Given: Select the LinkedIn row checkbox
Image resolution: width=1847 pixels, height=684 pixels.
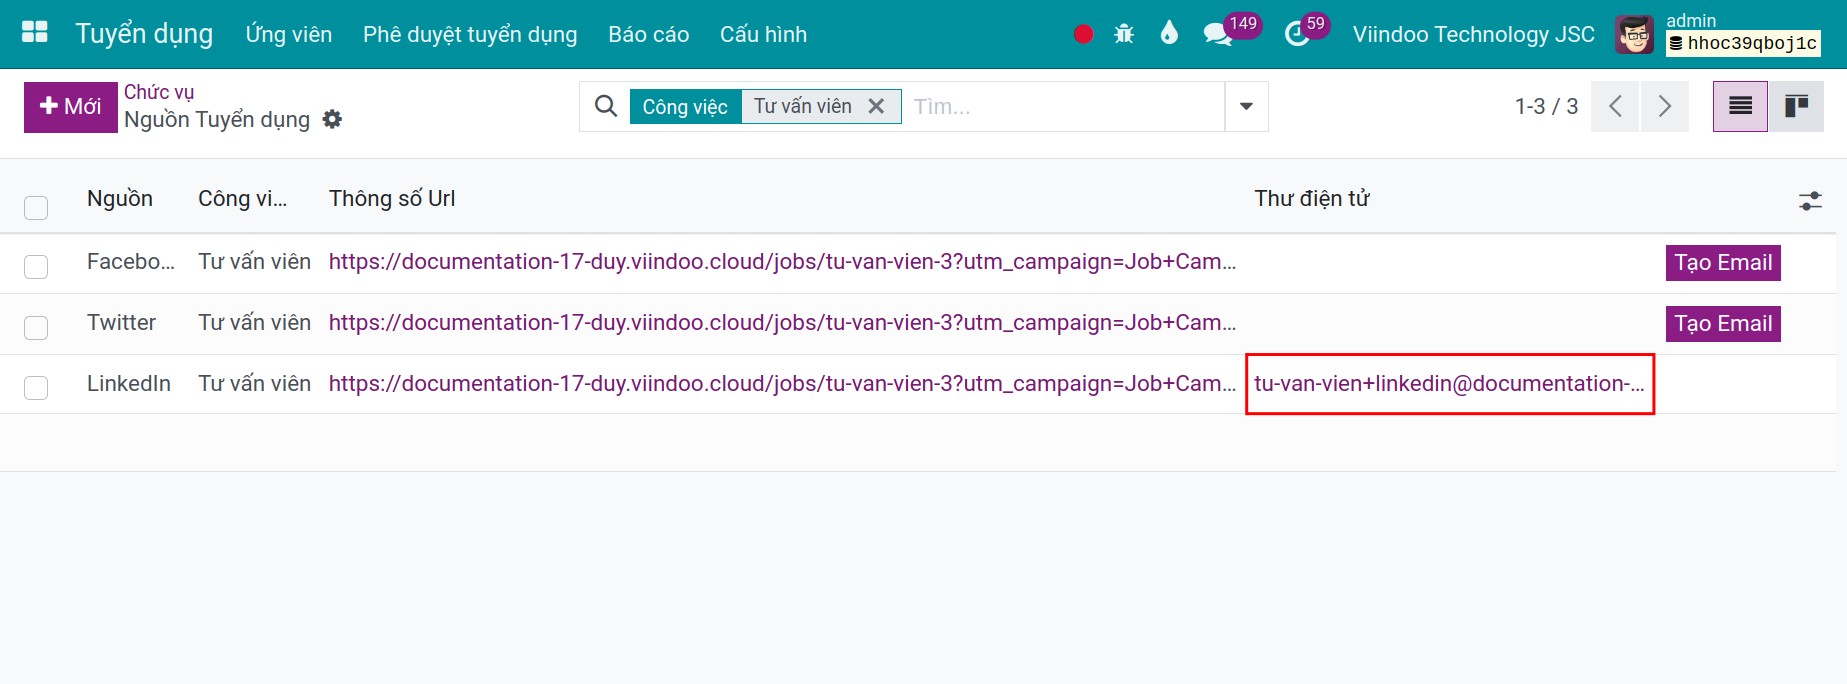Looking at the screenshot, I should click(36, 387).
